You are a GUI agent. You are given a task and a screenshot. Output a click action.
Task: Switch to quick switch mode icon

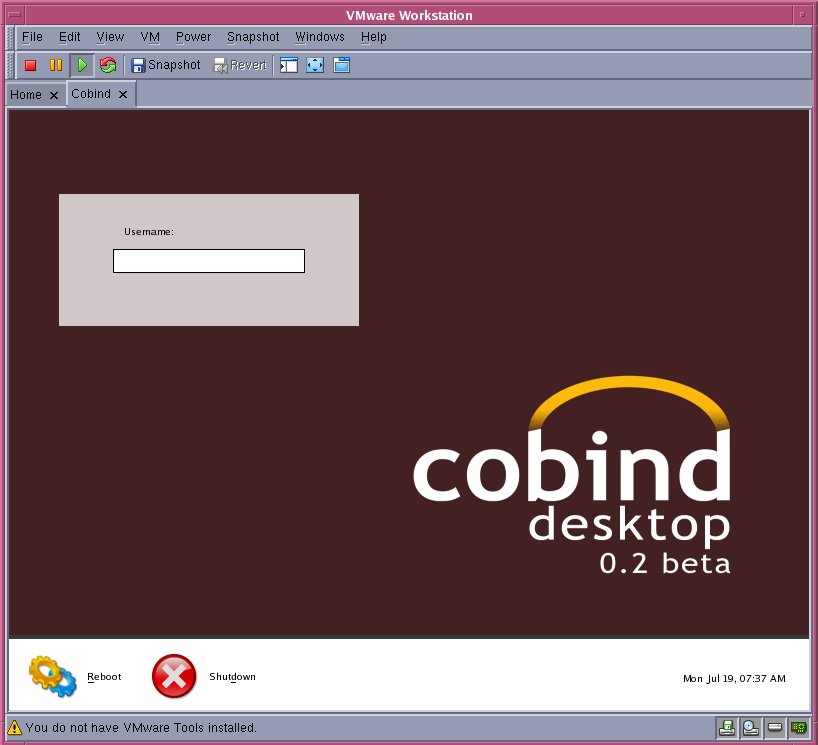[341, 65]
